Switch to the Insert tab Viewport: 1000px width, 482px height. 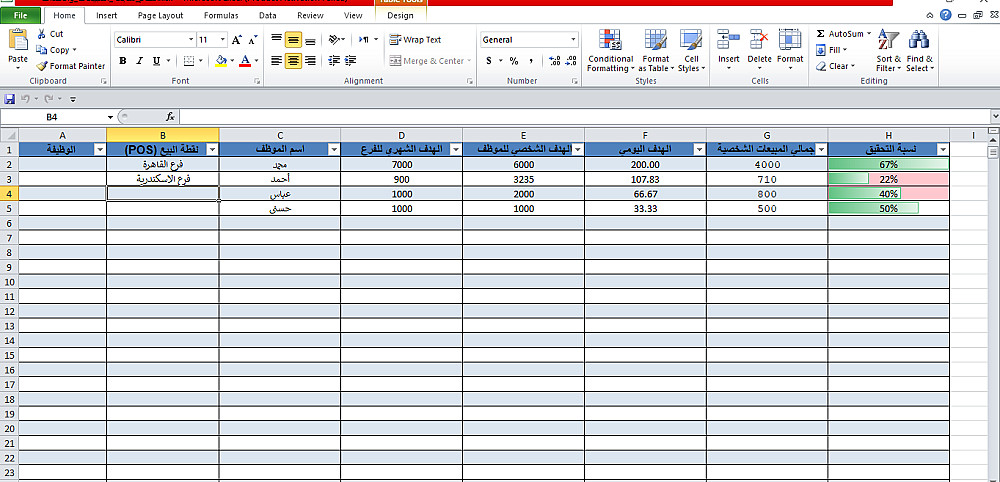click(107, 15)
